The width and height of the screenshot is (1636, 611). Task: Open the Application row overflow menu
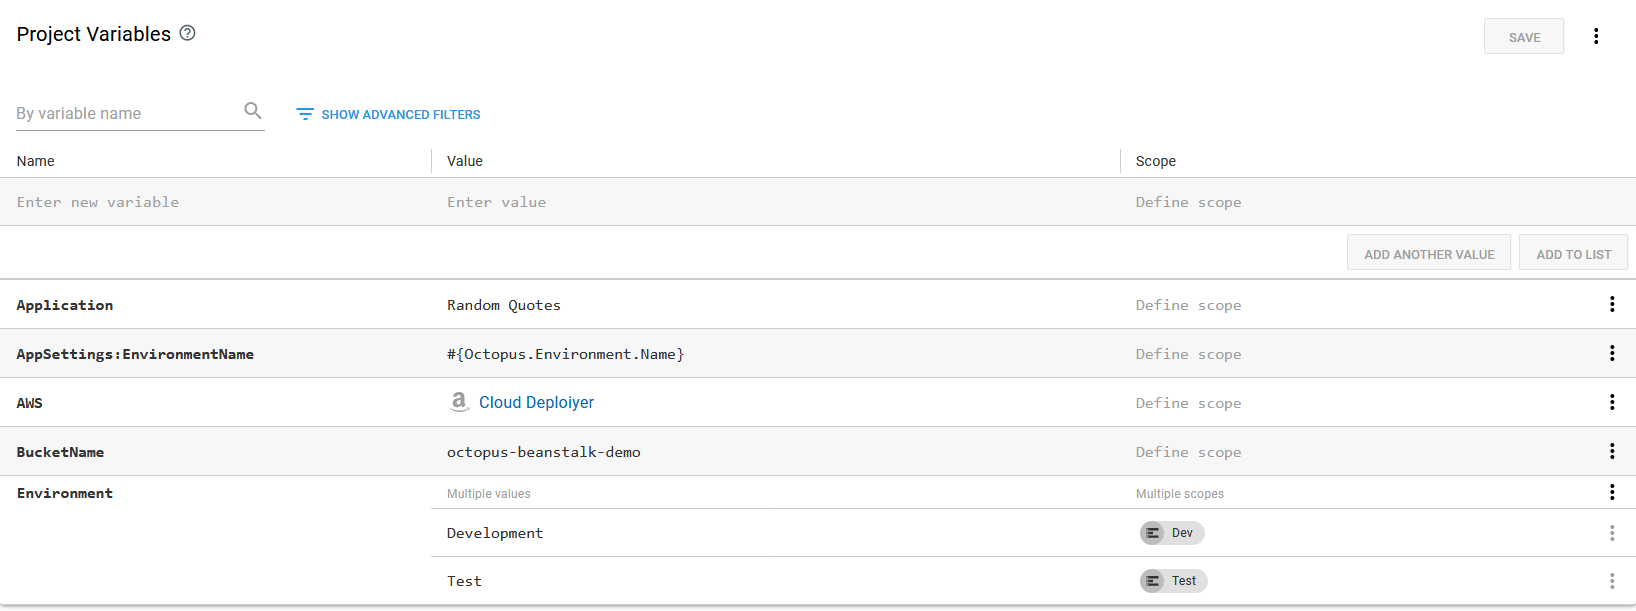[x=1611, y=304]
